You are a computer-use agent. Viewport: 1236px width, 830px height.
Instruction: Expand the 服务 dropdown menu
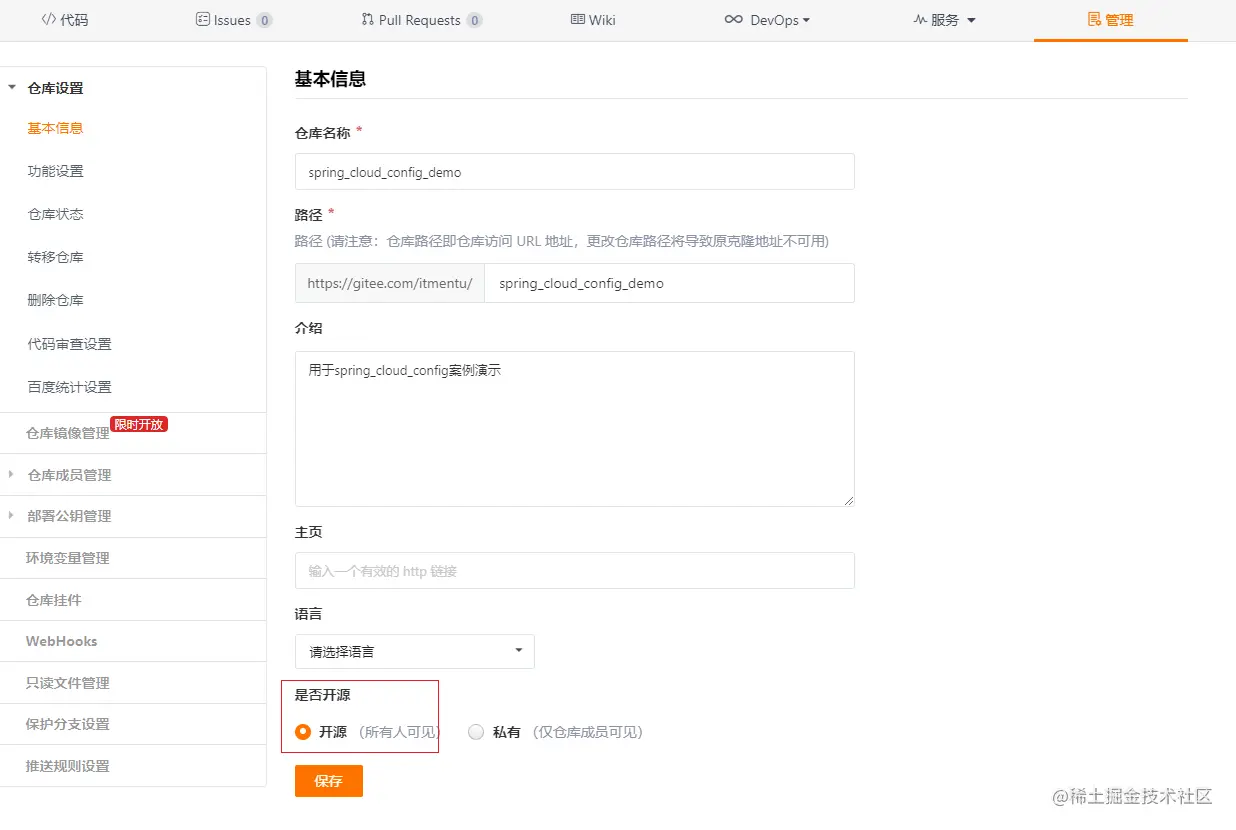944,20
